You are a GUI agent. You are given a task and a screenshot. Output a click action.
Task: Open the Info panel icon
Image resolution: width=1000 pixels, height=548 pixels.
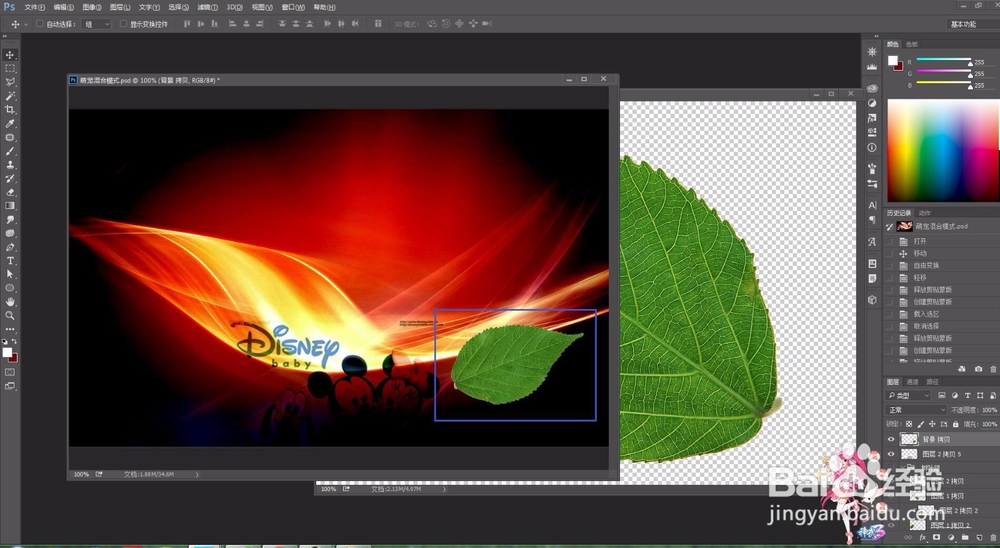point(872,147)
